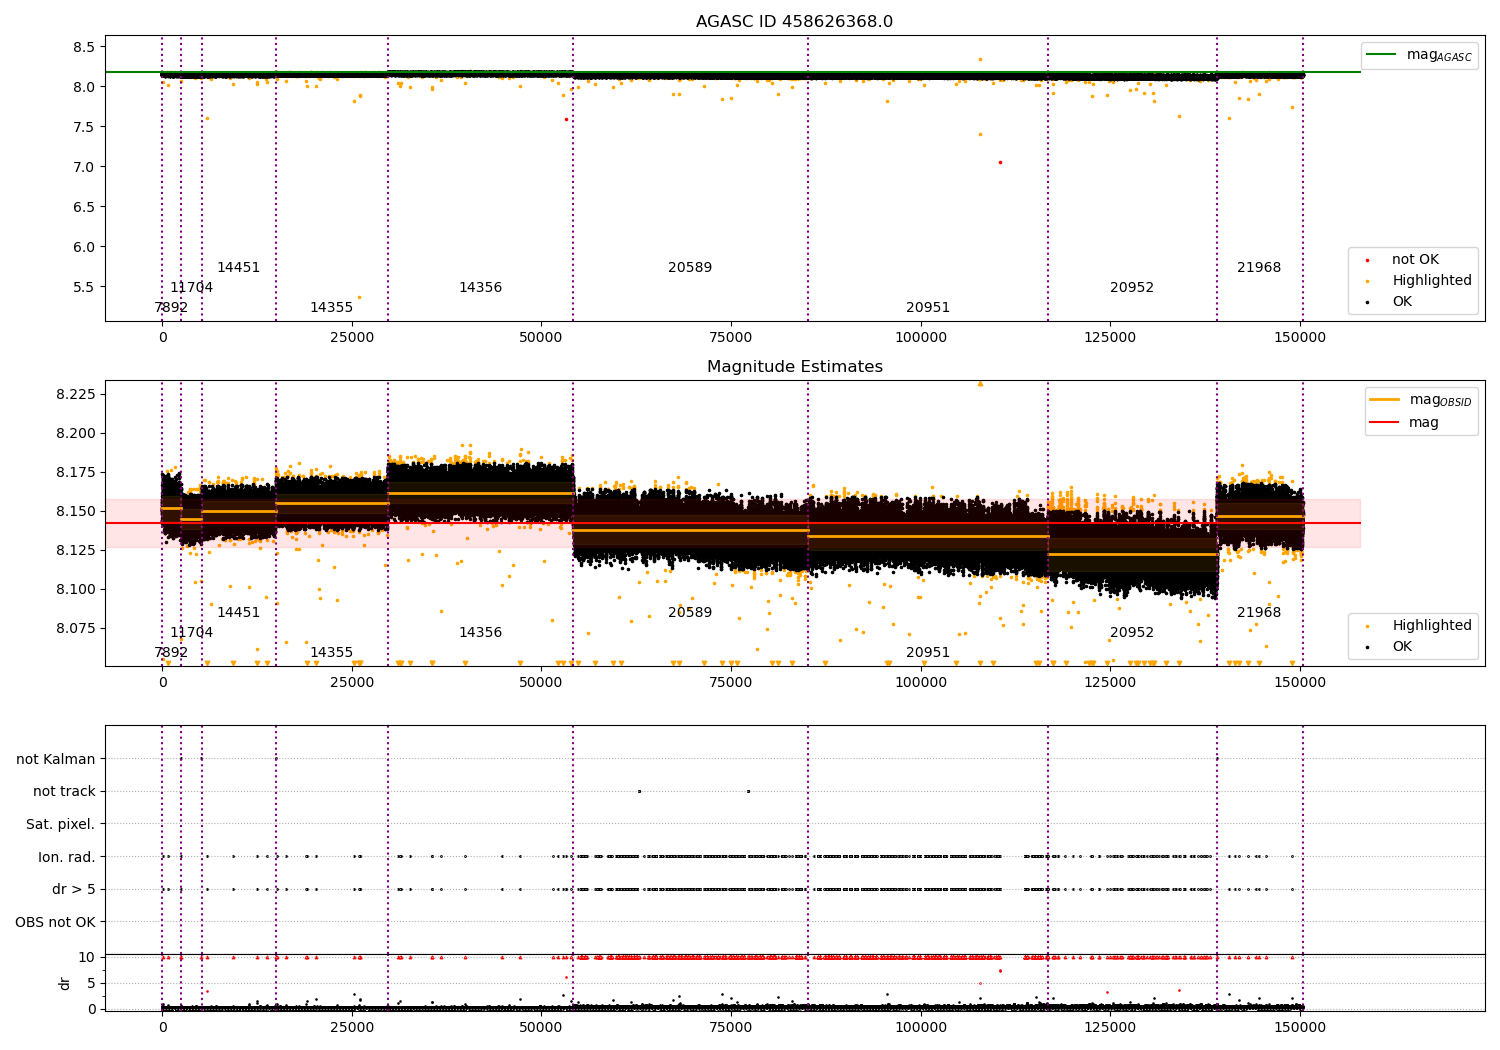Viewport: 1500px width, 1050px height.
Task: Select 'OK' entry in top plot legend
Action: coord(1402,302)
